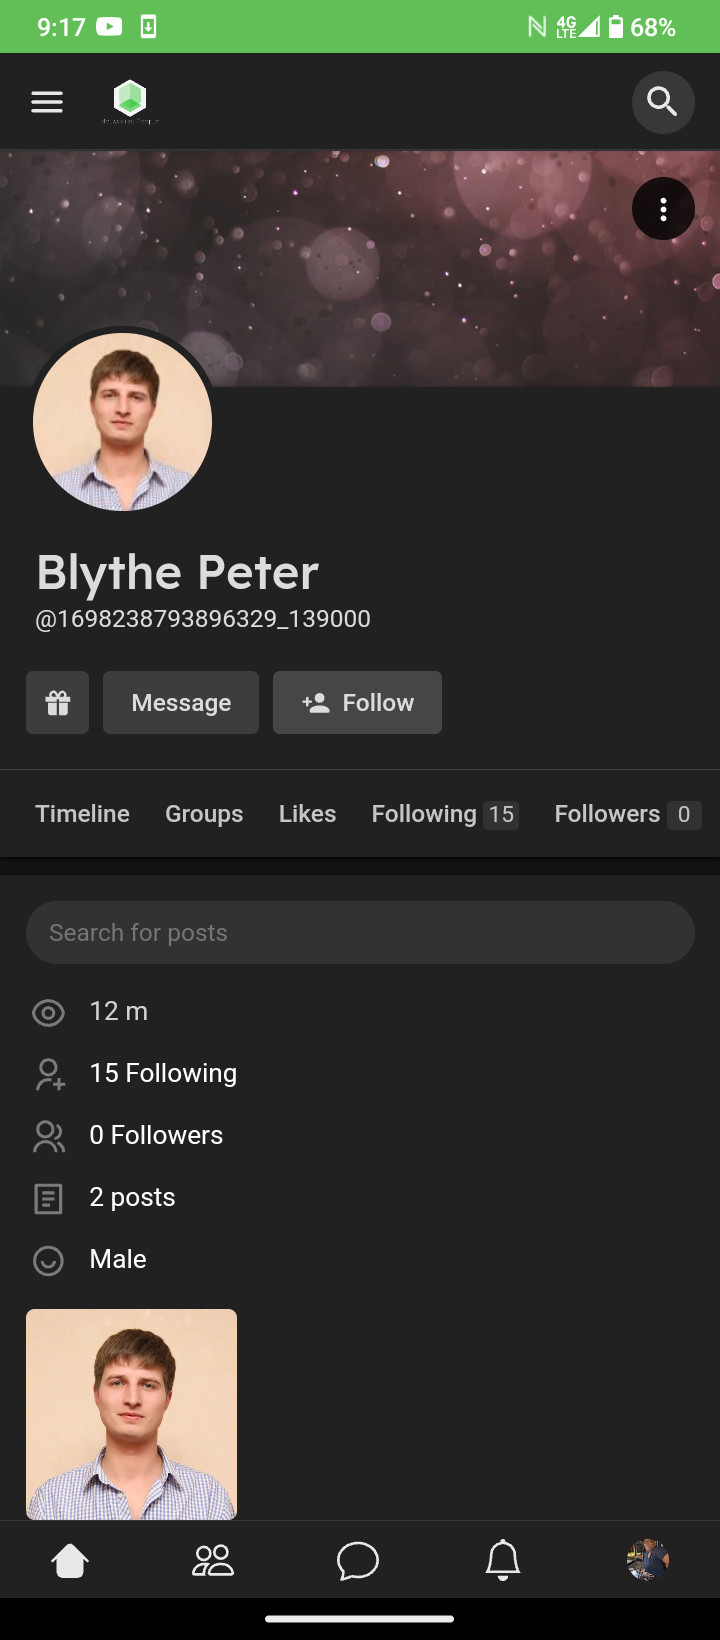Open the people icon in bottom bar

click(x=213, y=1560)
